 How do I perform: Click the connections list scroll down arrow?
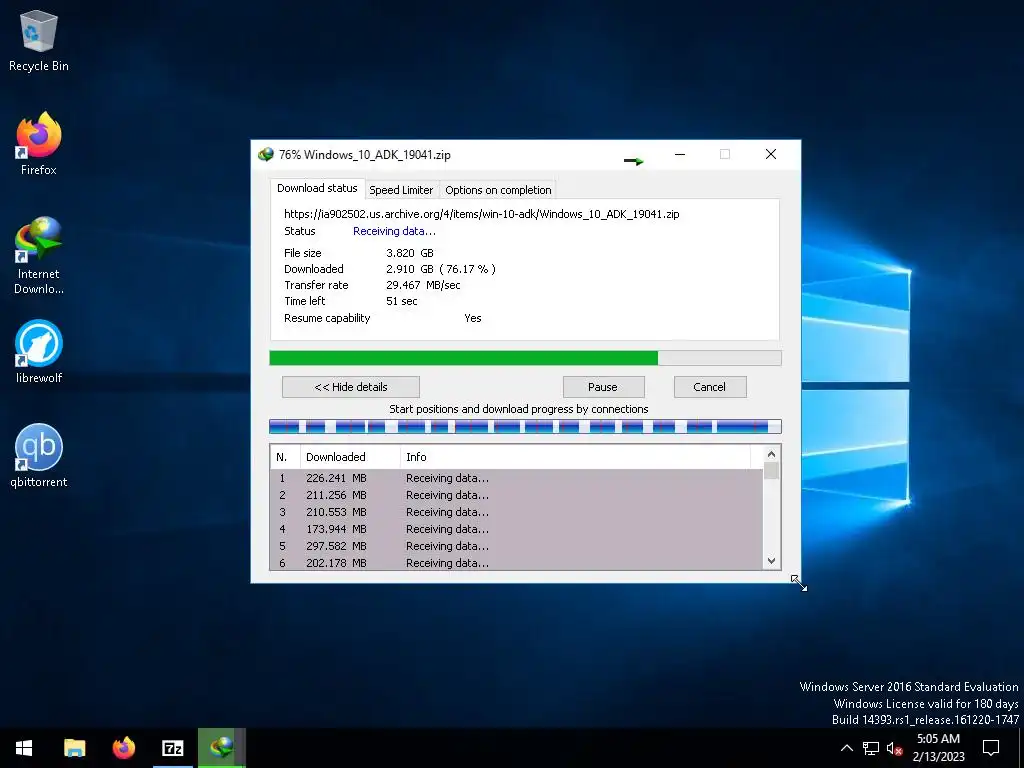771,561
